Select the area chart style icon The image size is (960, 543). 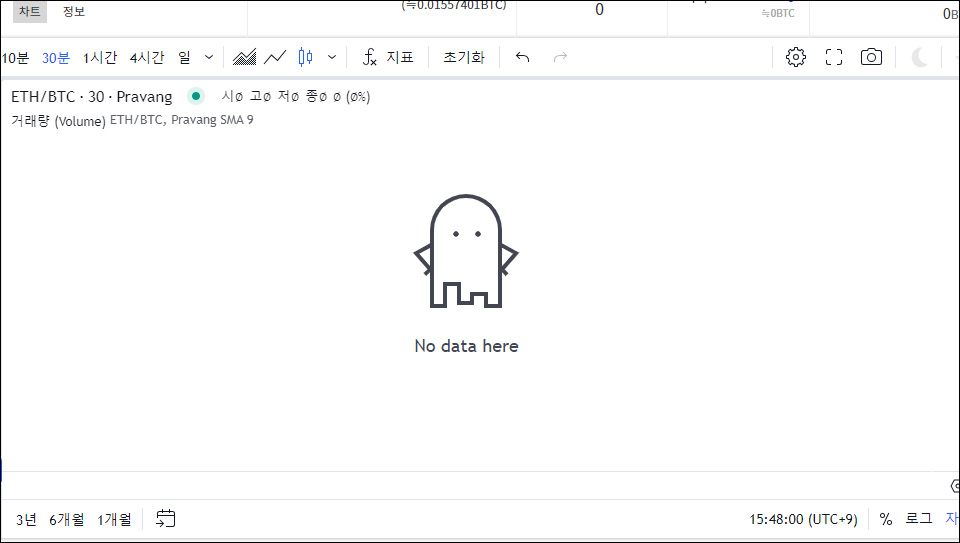[245, 57]
